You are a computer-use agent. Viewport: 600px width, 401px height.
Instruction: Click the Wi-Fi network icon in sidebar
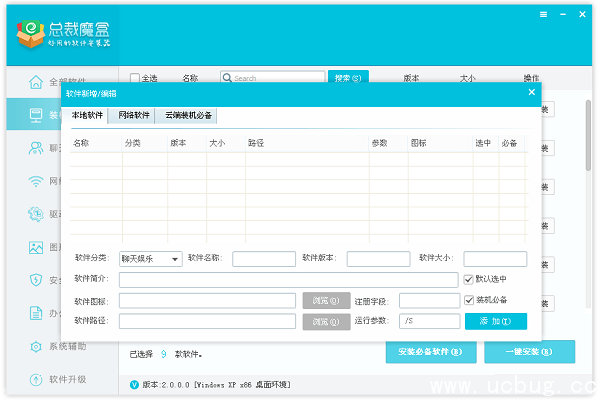(x=37, y=181)
